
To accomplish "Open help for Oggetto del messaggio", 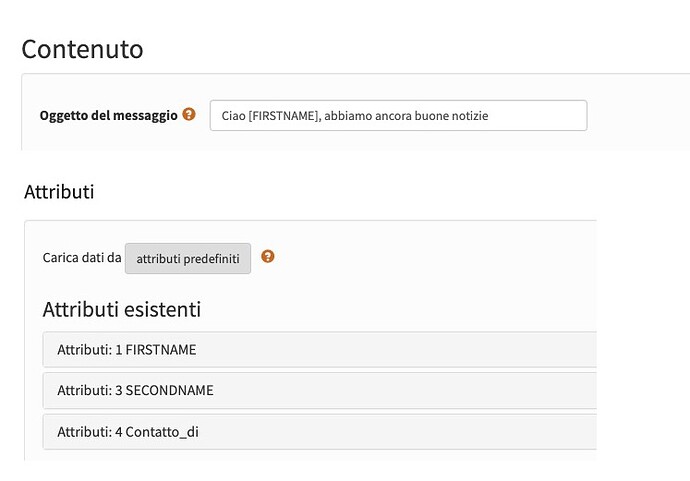I will point(189,114).
